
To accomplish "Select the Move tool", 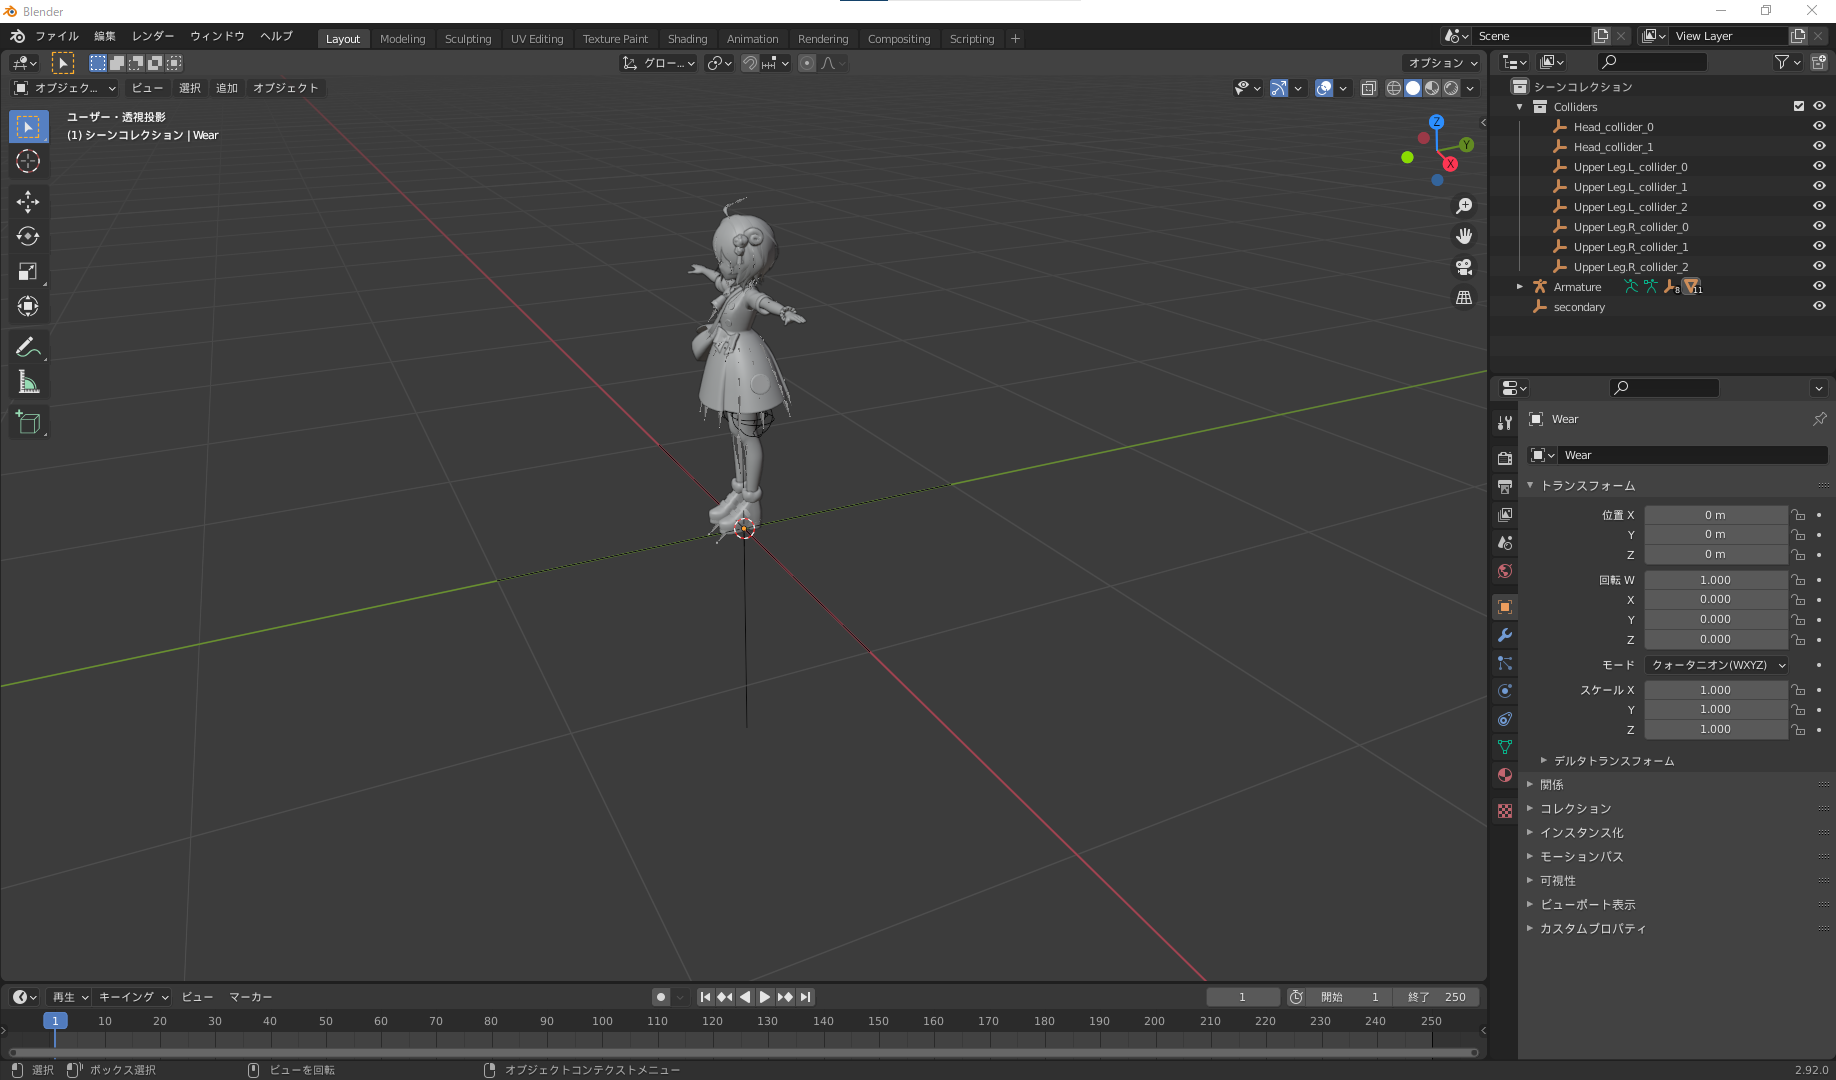I will (28, 202).
